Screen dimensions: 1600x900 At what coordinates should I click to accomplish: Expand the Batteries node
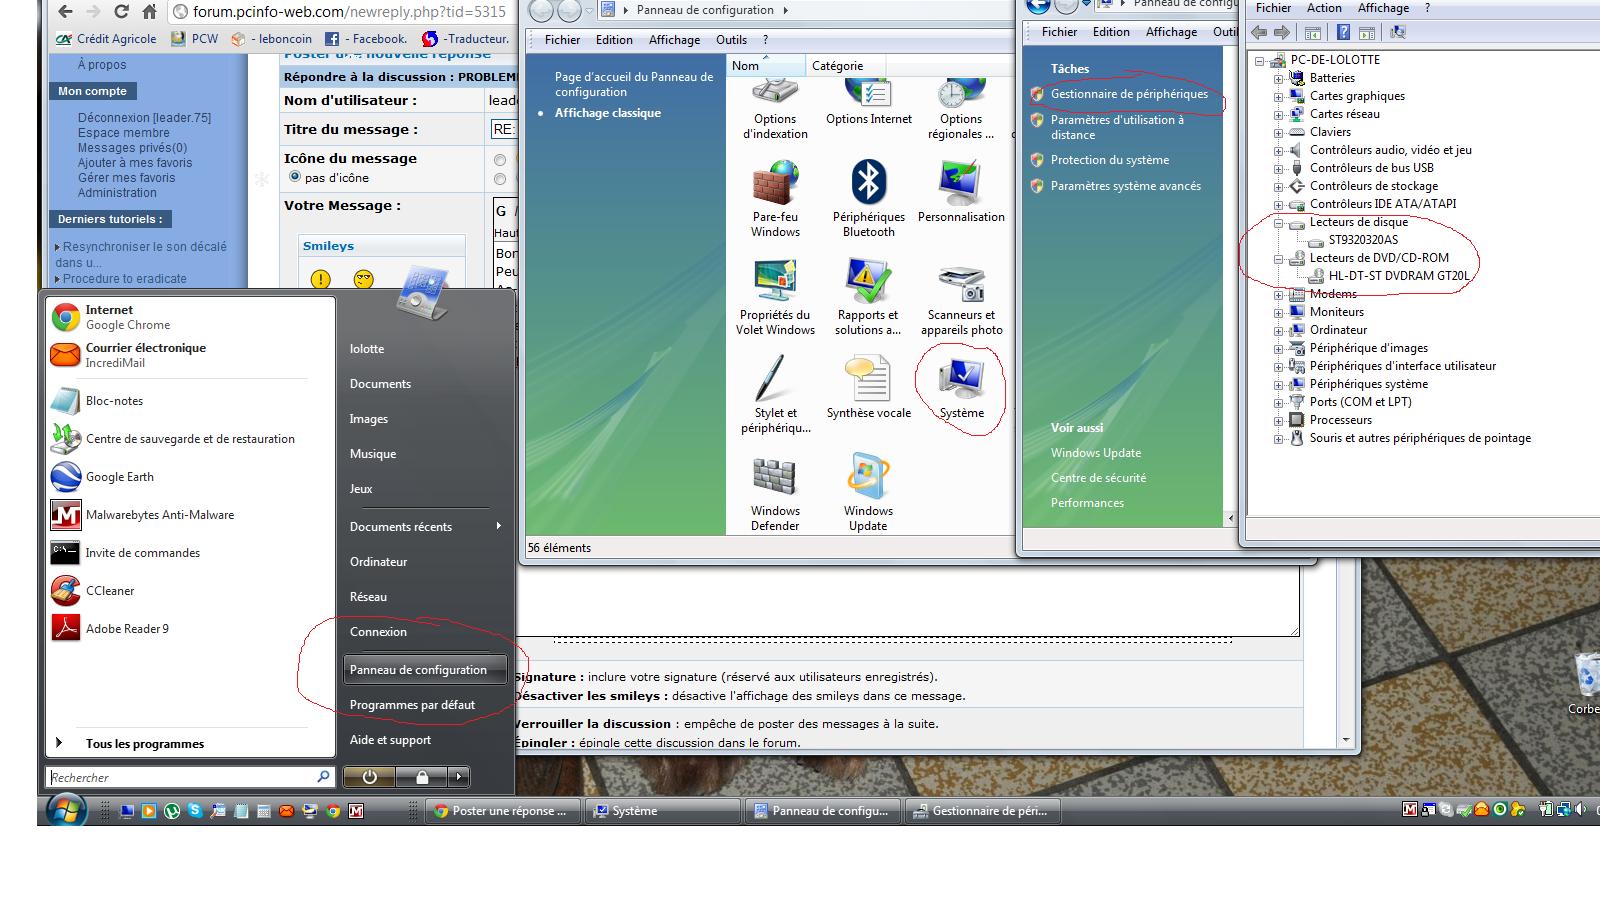tap(1278, 78)
